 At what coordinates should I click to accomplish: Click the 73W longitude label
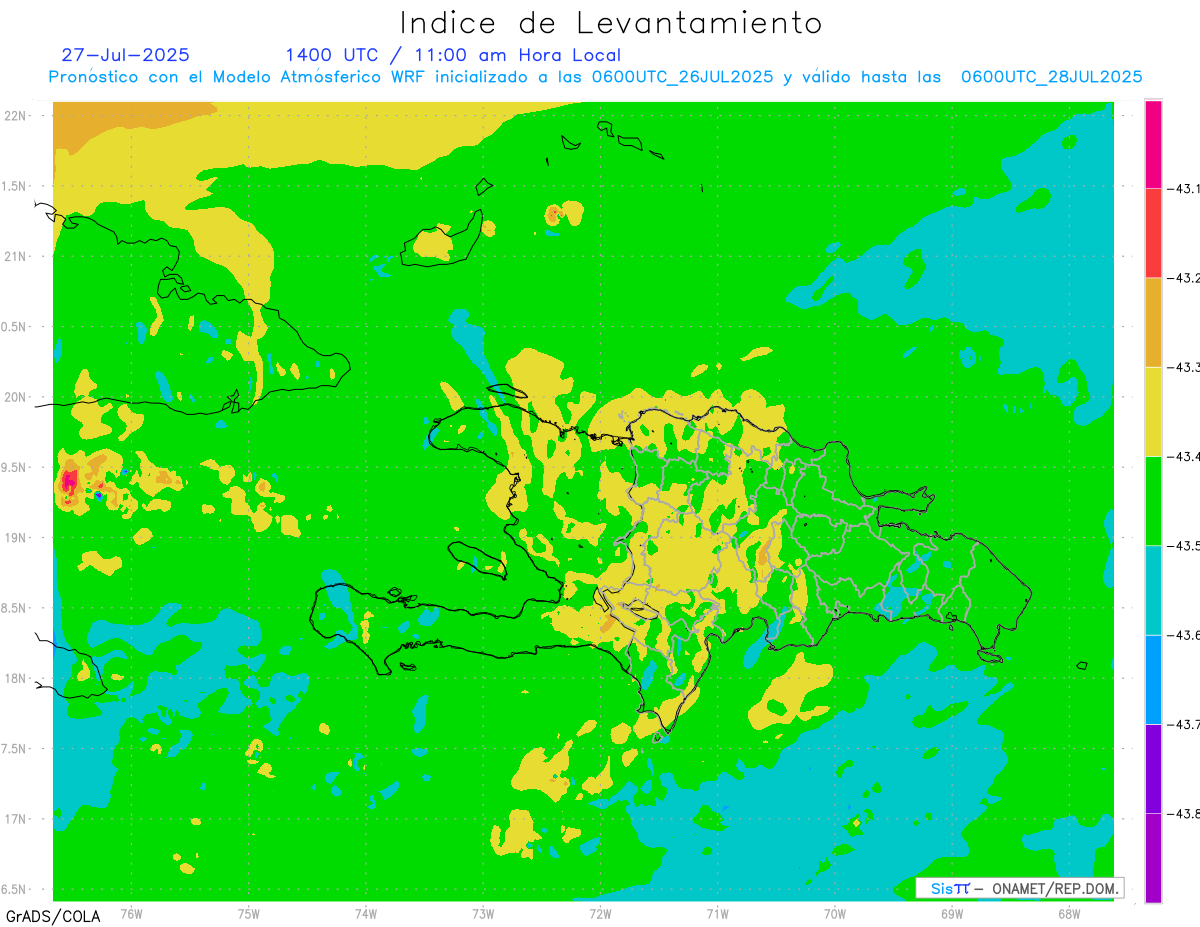tap(483, 915)
